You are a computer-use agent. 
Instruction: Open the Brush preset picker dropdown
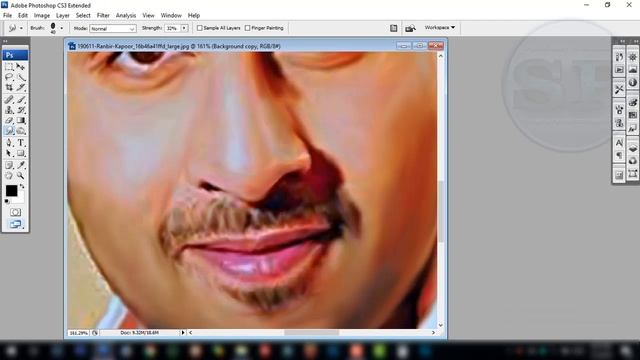(x=62, y=28)
